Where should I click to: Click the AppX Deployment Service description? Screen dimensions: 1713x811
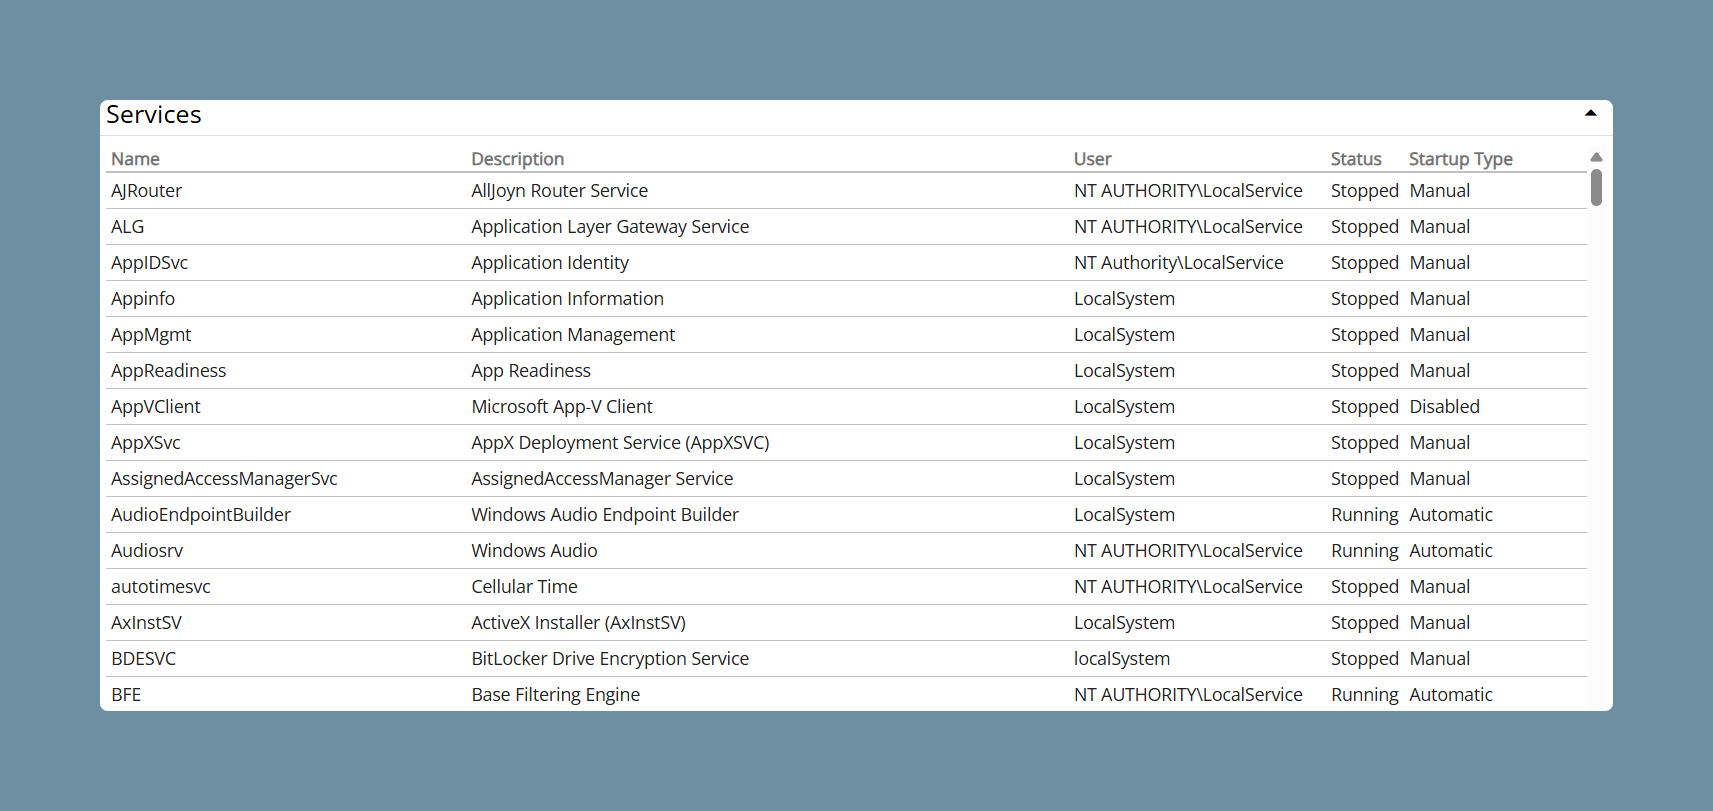click(x=620, y=443)
